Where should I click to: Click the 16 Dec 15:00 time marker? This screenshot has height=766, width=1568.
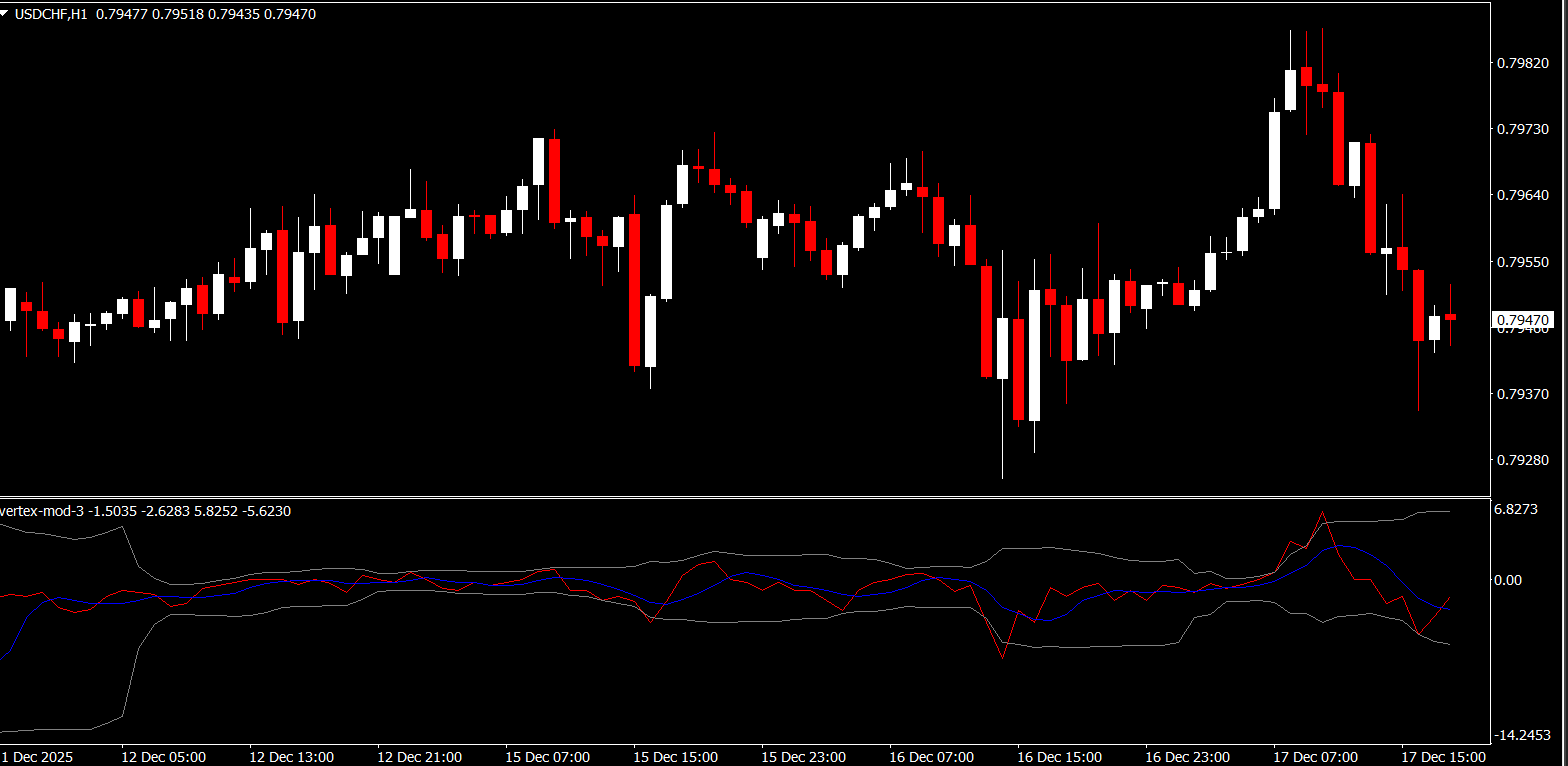coord(1059,757)
